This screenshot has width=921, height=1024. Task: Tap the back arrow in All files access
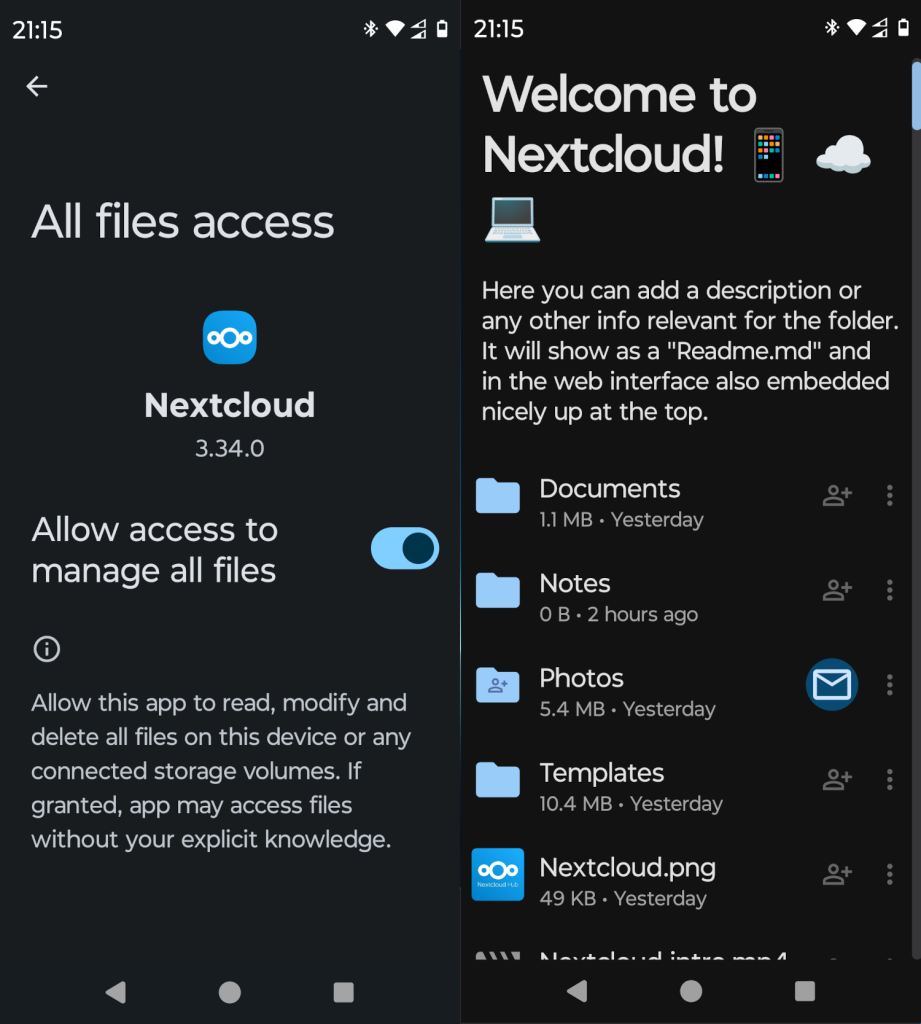[x=37, y=87]
